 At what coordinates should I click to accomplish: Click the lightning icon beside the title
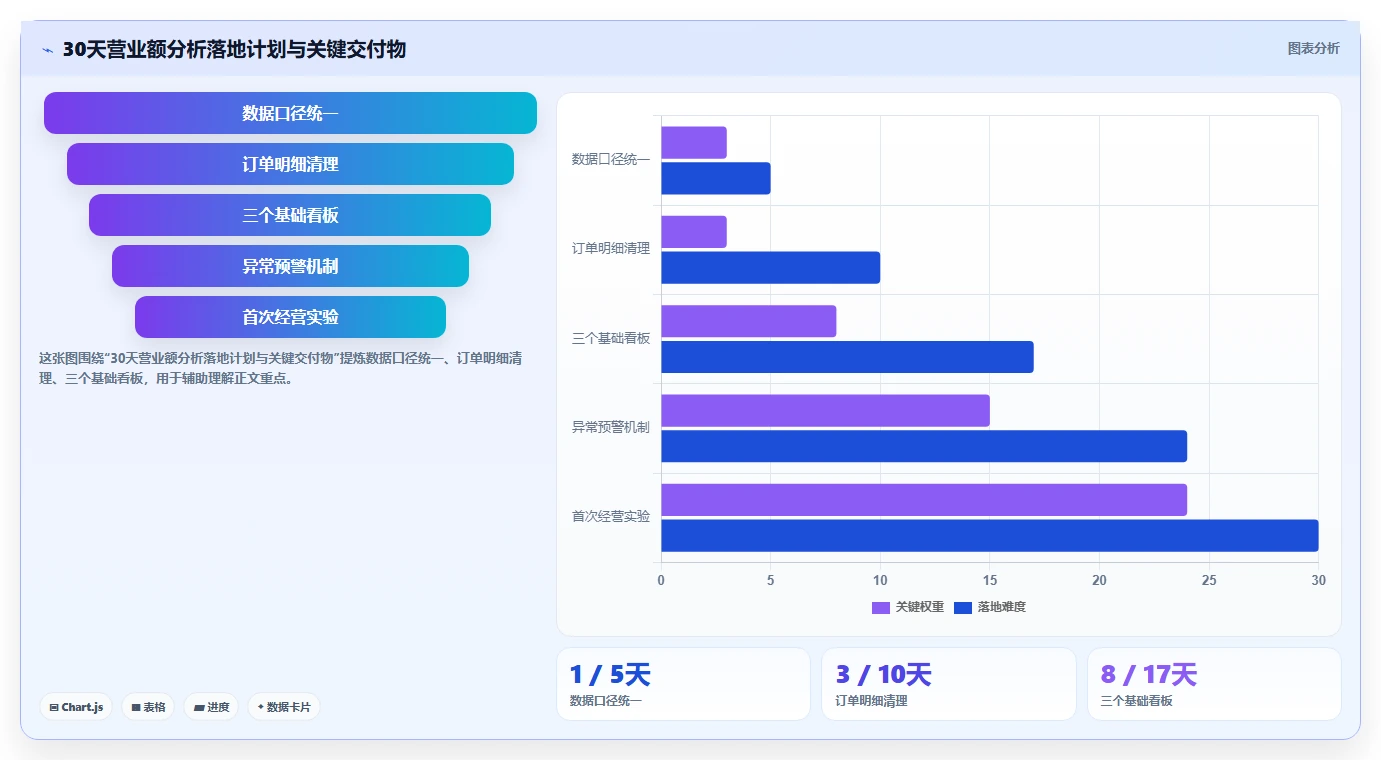(x=47, y=50)
